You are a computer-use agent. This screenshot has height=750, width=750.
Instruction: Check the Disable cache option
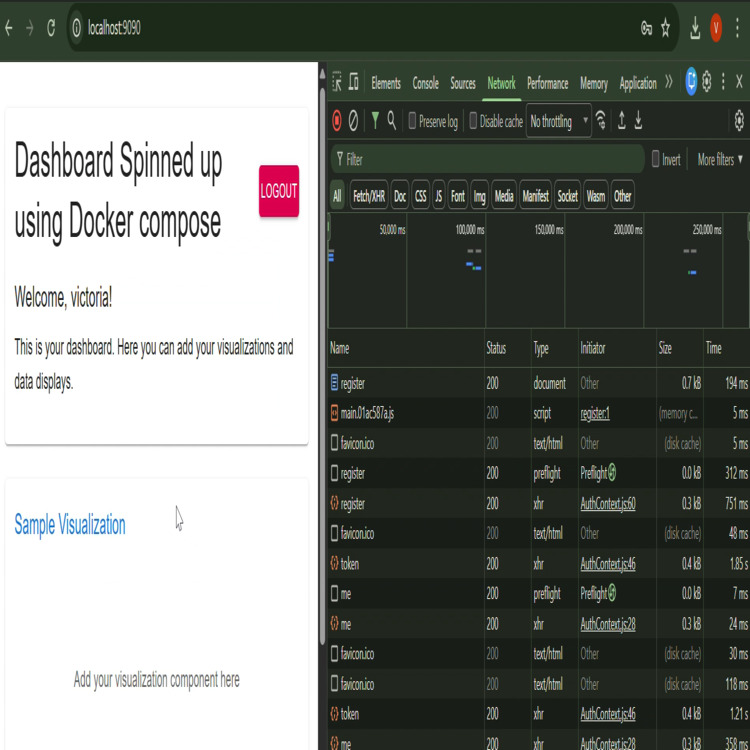point(473,121)
